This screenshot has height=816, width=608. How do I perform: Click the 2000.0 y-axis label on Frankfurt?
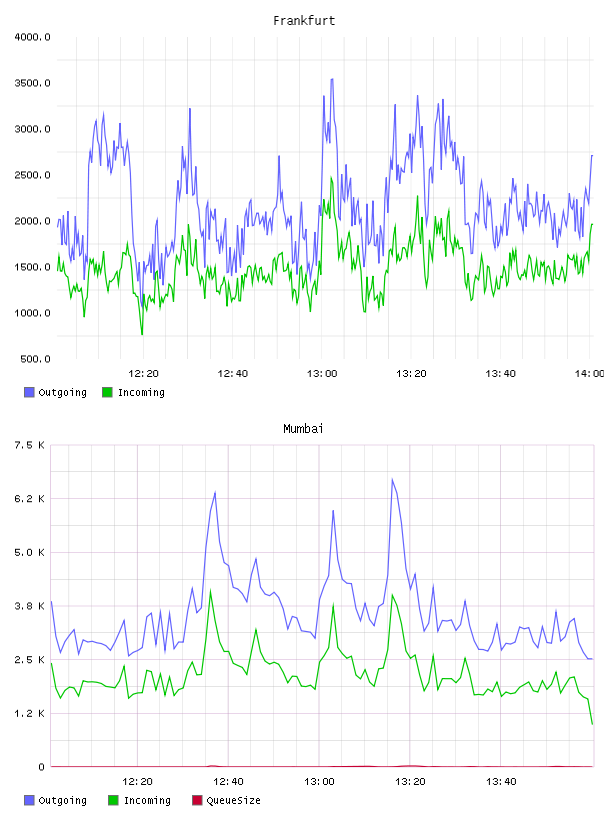[x=32, y=221]
